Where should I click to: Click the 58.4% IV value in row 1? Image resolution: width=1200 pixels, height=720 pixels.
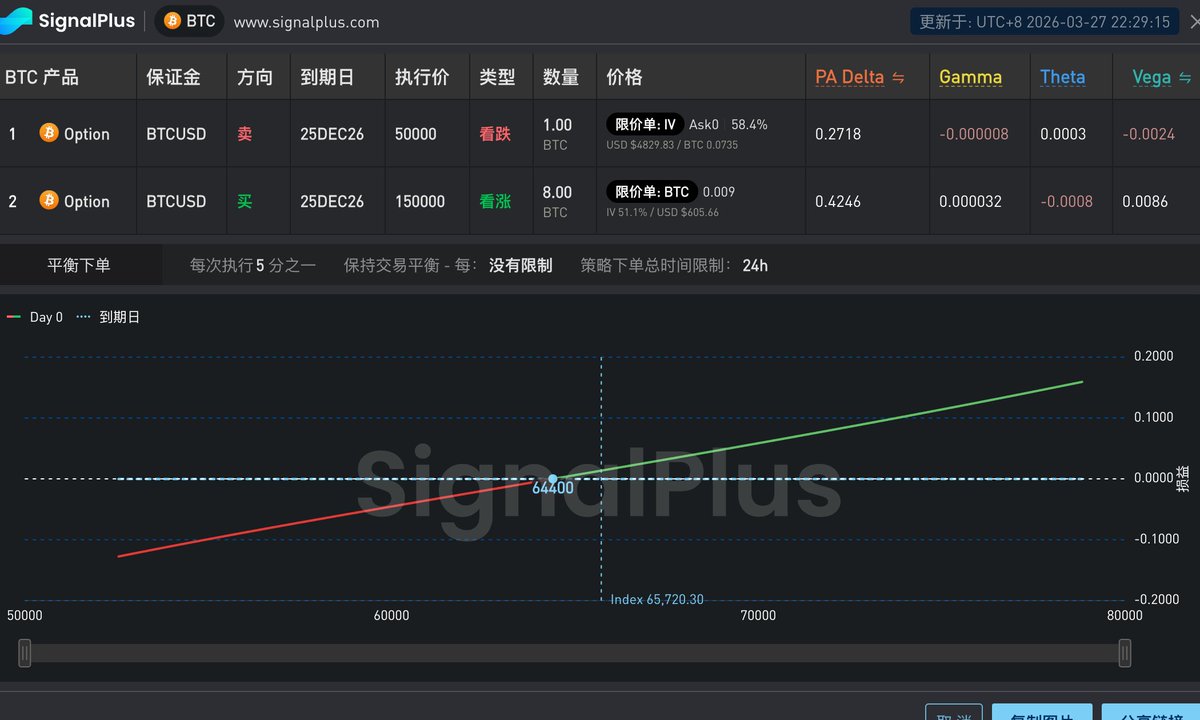[749, 125]
